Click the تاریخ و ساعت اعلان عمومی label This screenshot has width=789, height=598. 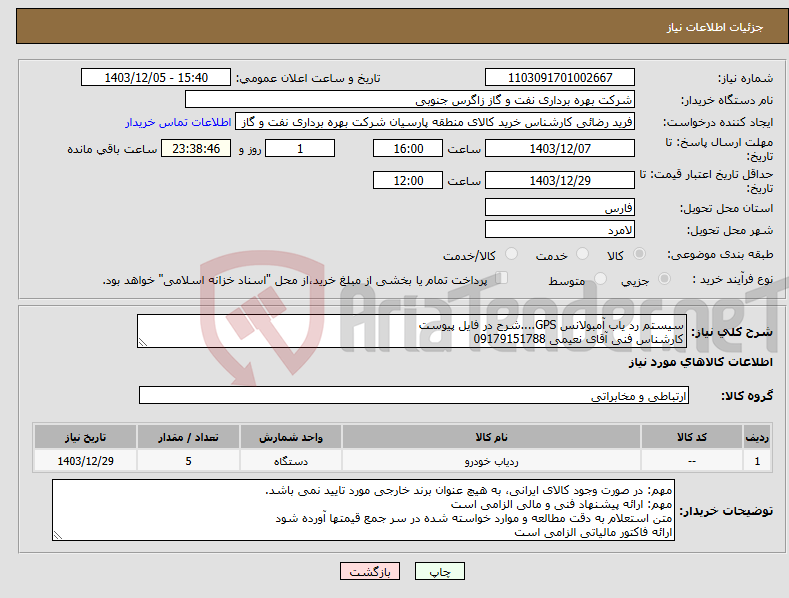tap(308, 79)
